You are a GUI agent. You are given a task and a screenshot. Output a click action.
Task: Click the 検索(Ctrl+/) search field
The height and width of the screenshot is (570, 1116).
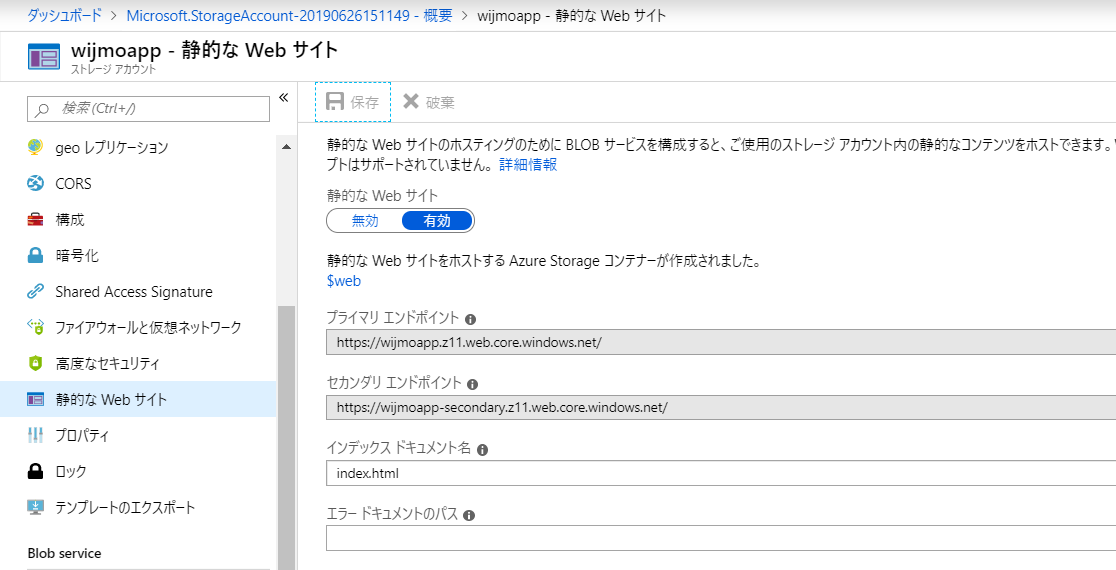tap(149, 109)
